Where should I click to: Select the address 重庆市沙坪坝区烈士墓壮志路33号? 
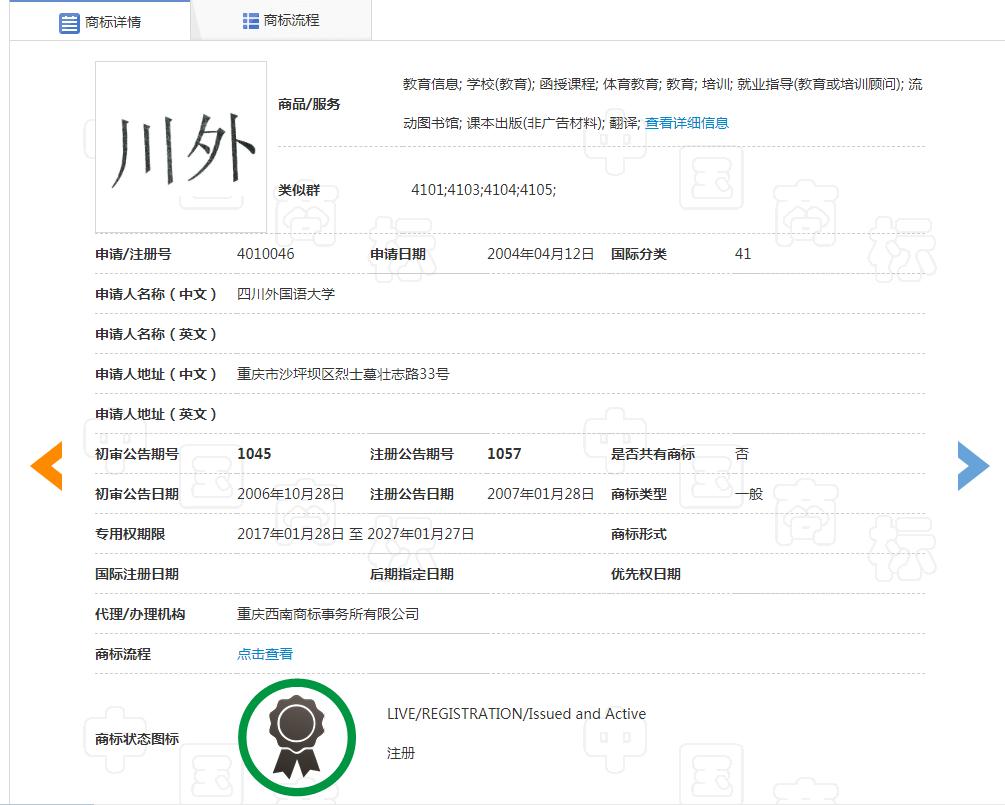[x=343, y=374]
